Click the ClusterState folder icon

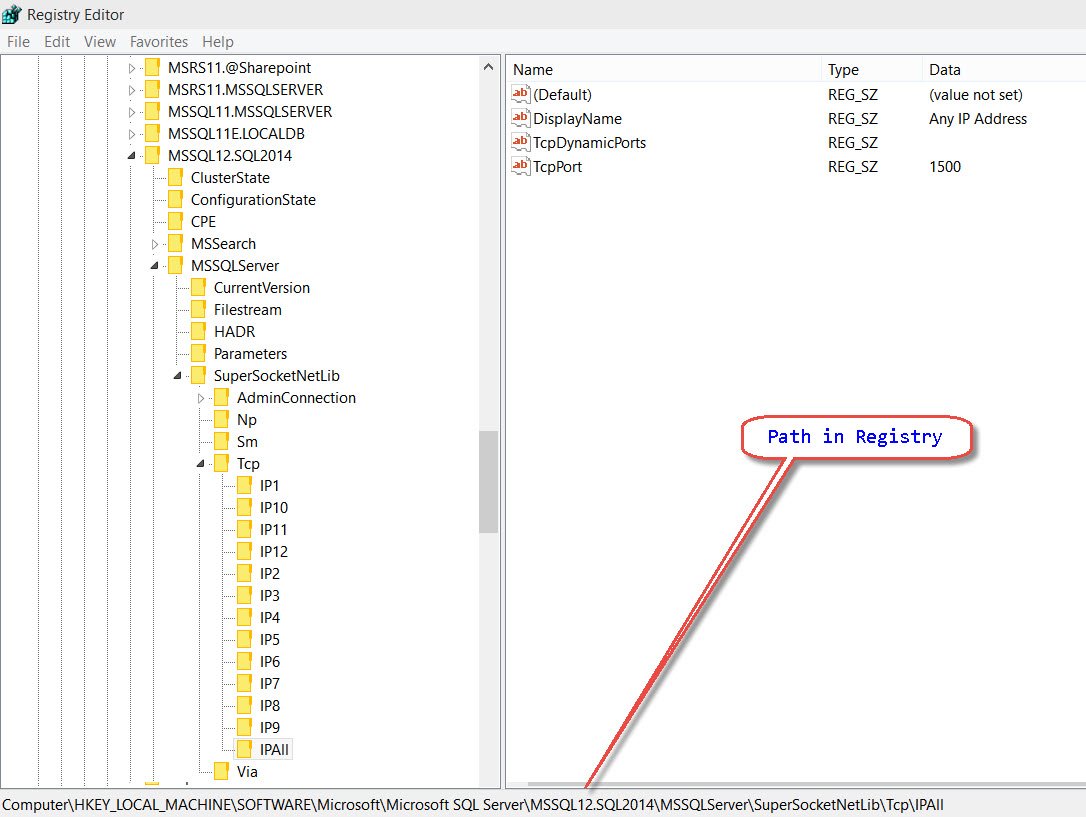176,178
